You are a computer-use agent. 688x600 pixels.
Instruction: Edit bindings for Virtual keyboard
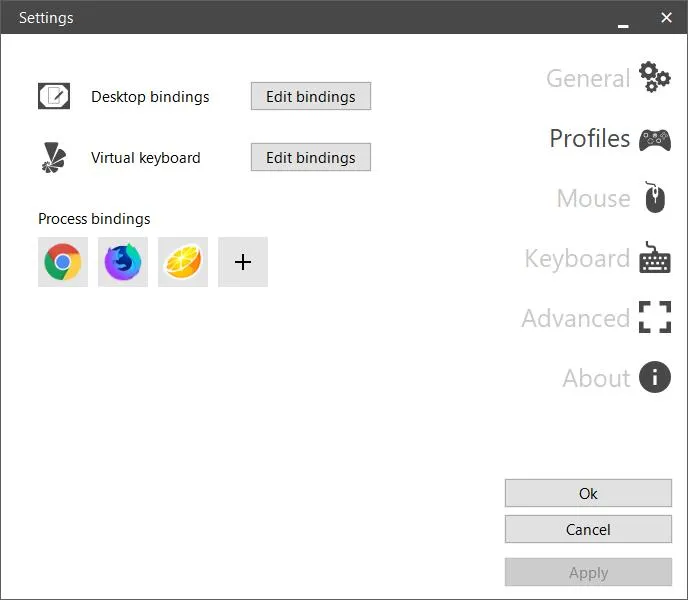(311, 157)
